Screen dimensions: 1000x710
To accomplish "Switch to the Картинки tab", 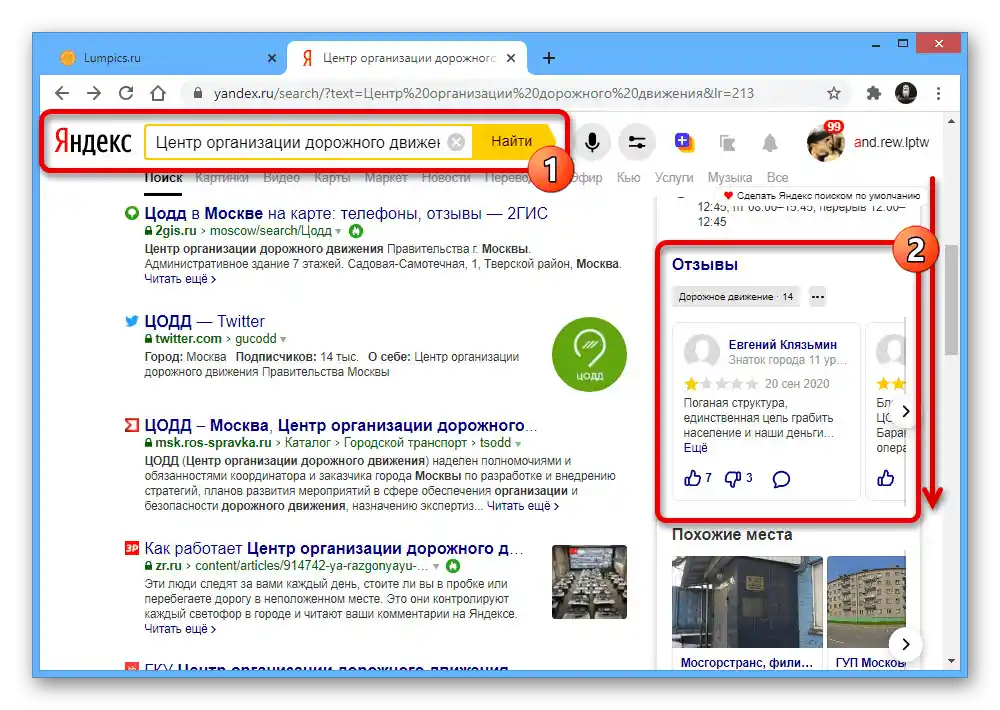I will pos(222,178).
